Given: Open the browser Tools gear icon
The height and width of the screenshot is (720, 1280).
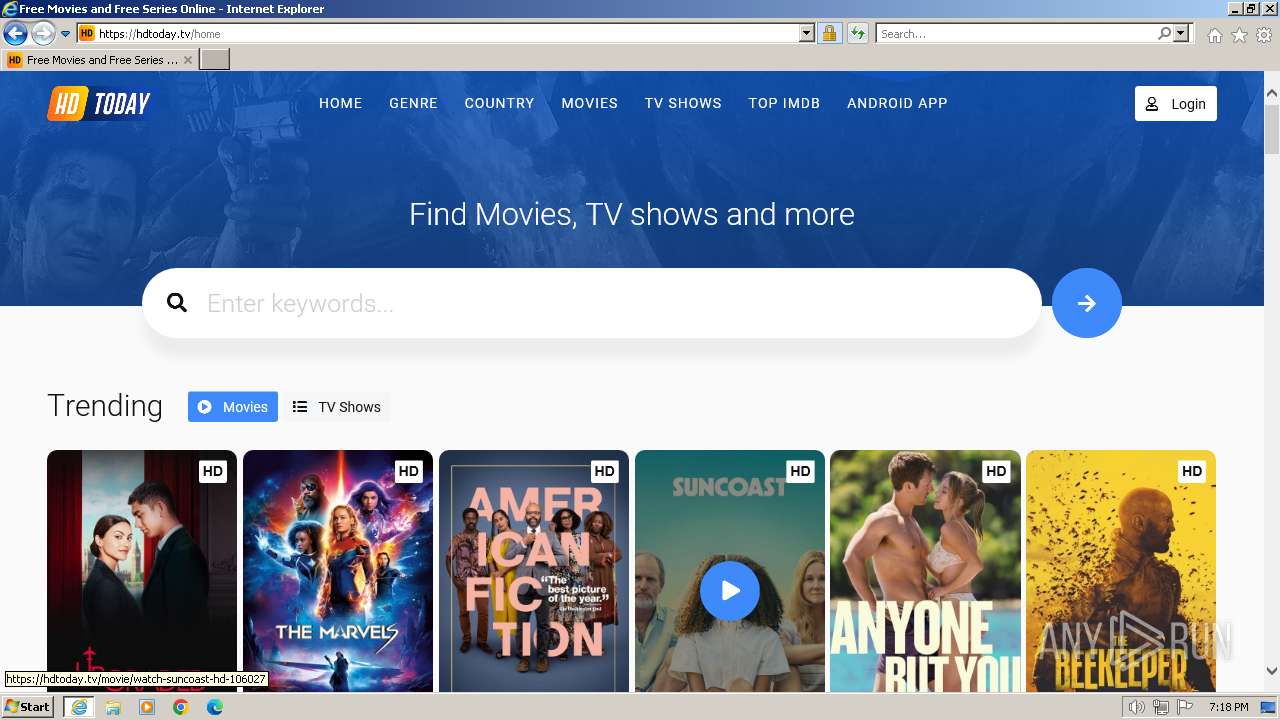Looking at the screenshot, I should click(1264, 35).
